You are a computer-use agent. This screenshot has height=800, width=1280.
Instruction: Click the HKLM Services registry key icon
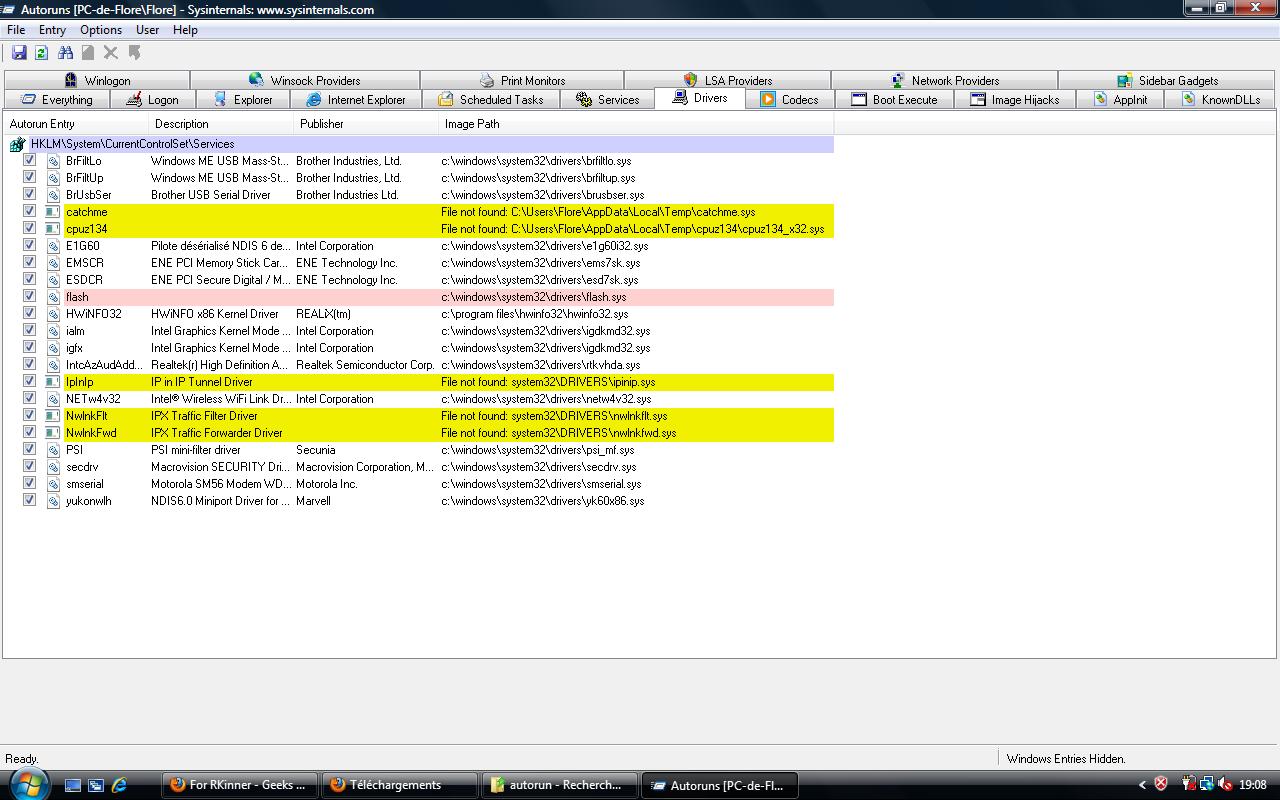coord(17,144)
